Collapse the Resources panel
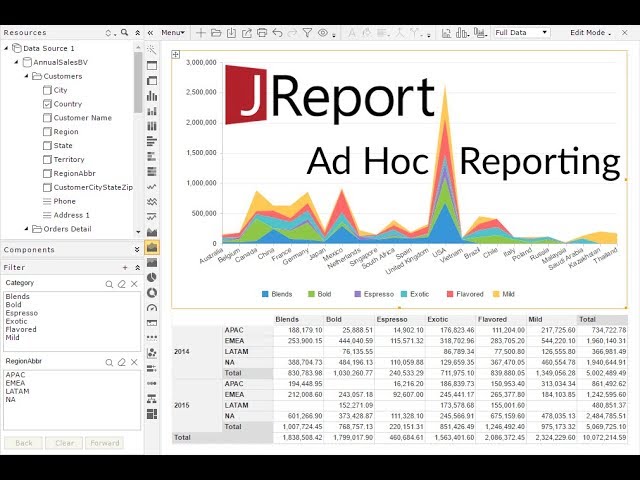Viewport: 640px width, 480px height. (x=138, y=32)
